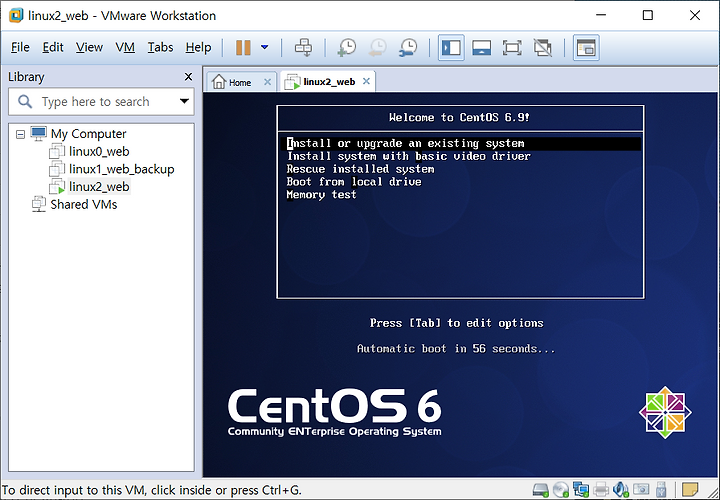Open the Edit menu
720x500 pixels.
coord(53,47)
